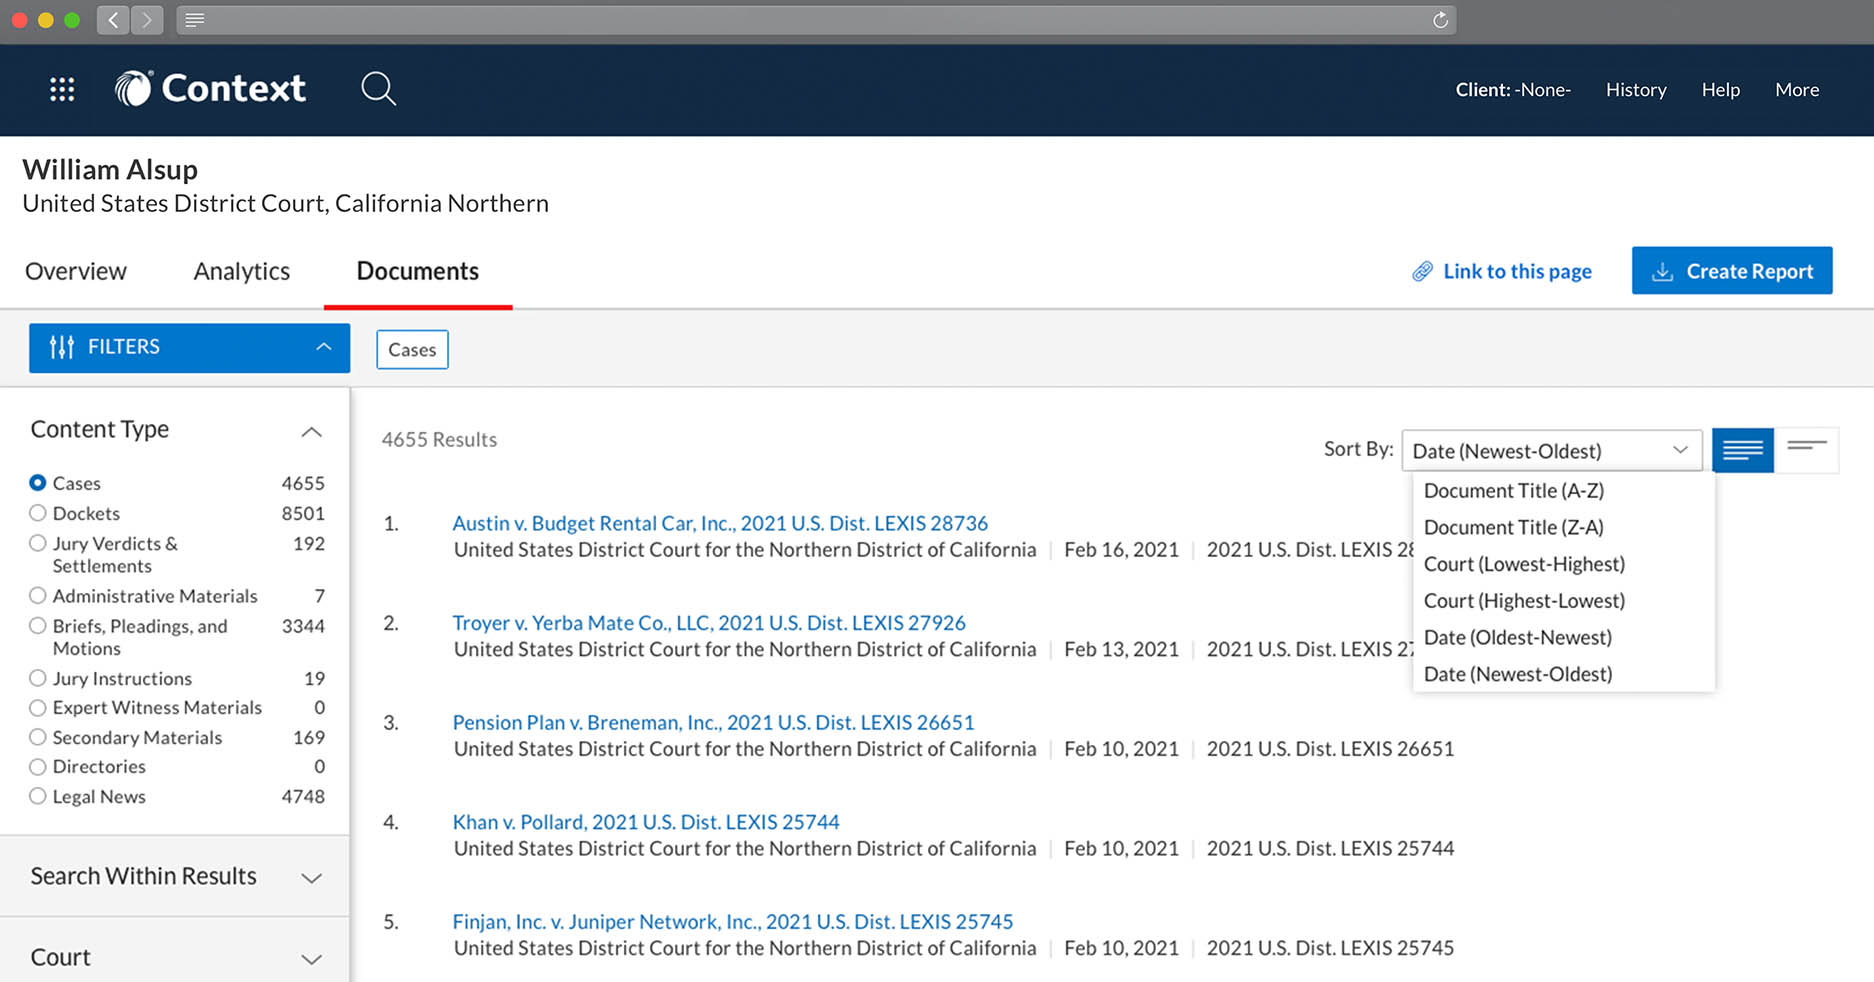Screen dimensions: 1874x982
Task: Click the Sort By dropdown box
Action: click(x=1550, y=450)
